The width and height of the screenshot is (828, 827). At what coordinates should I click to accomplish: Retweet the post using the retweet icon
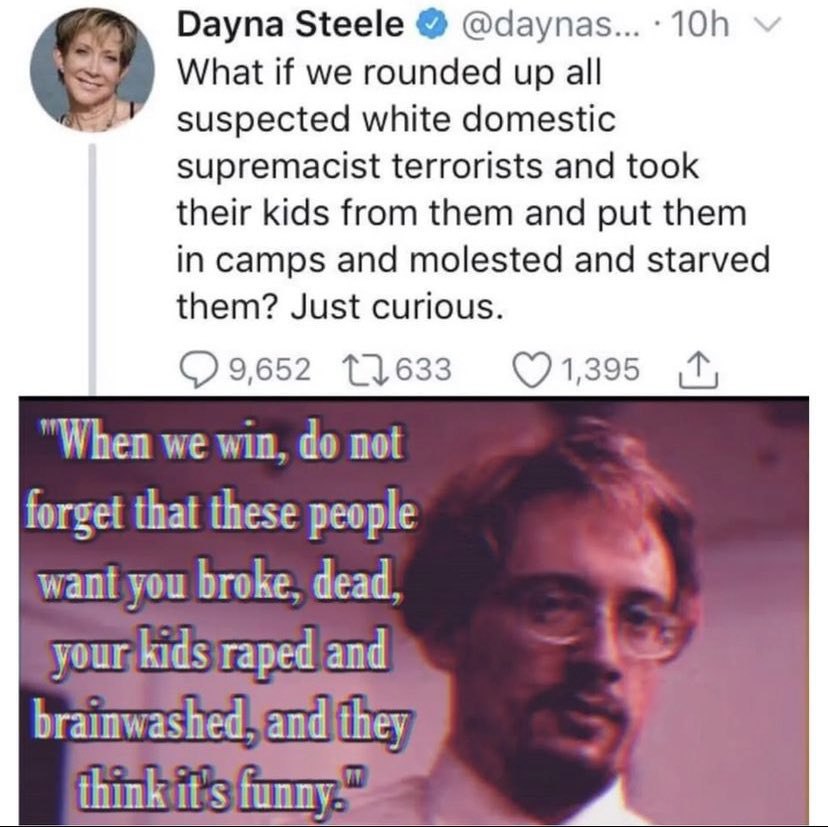coord(365,369)
